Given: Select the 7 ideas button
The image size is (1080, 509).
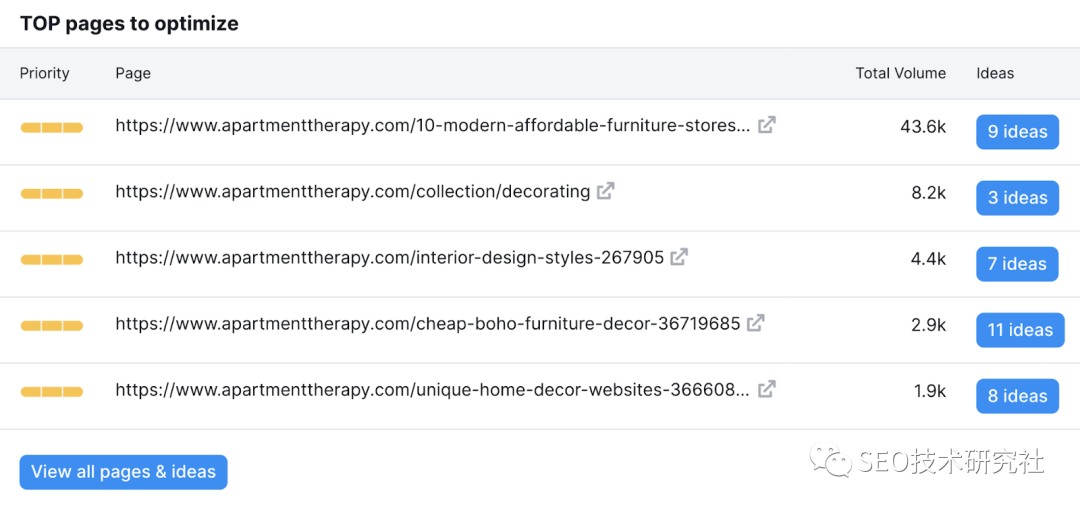Looking at the screenshot, I should pyautogui.click(x=1017, y=264).
